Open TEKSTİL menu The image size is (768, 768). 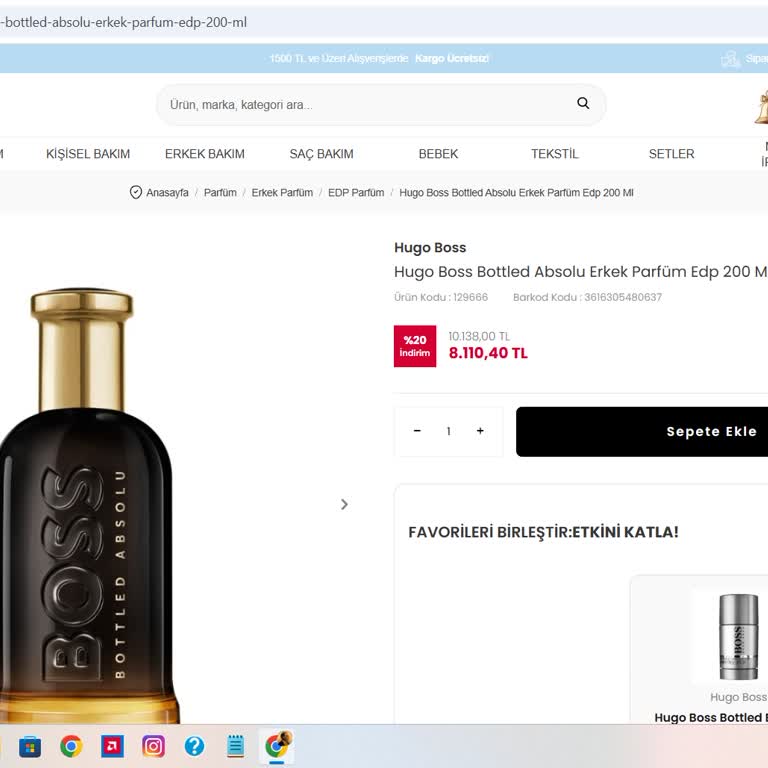click(x=554, y=154)
